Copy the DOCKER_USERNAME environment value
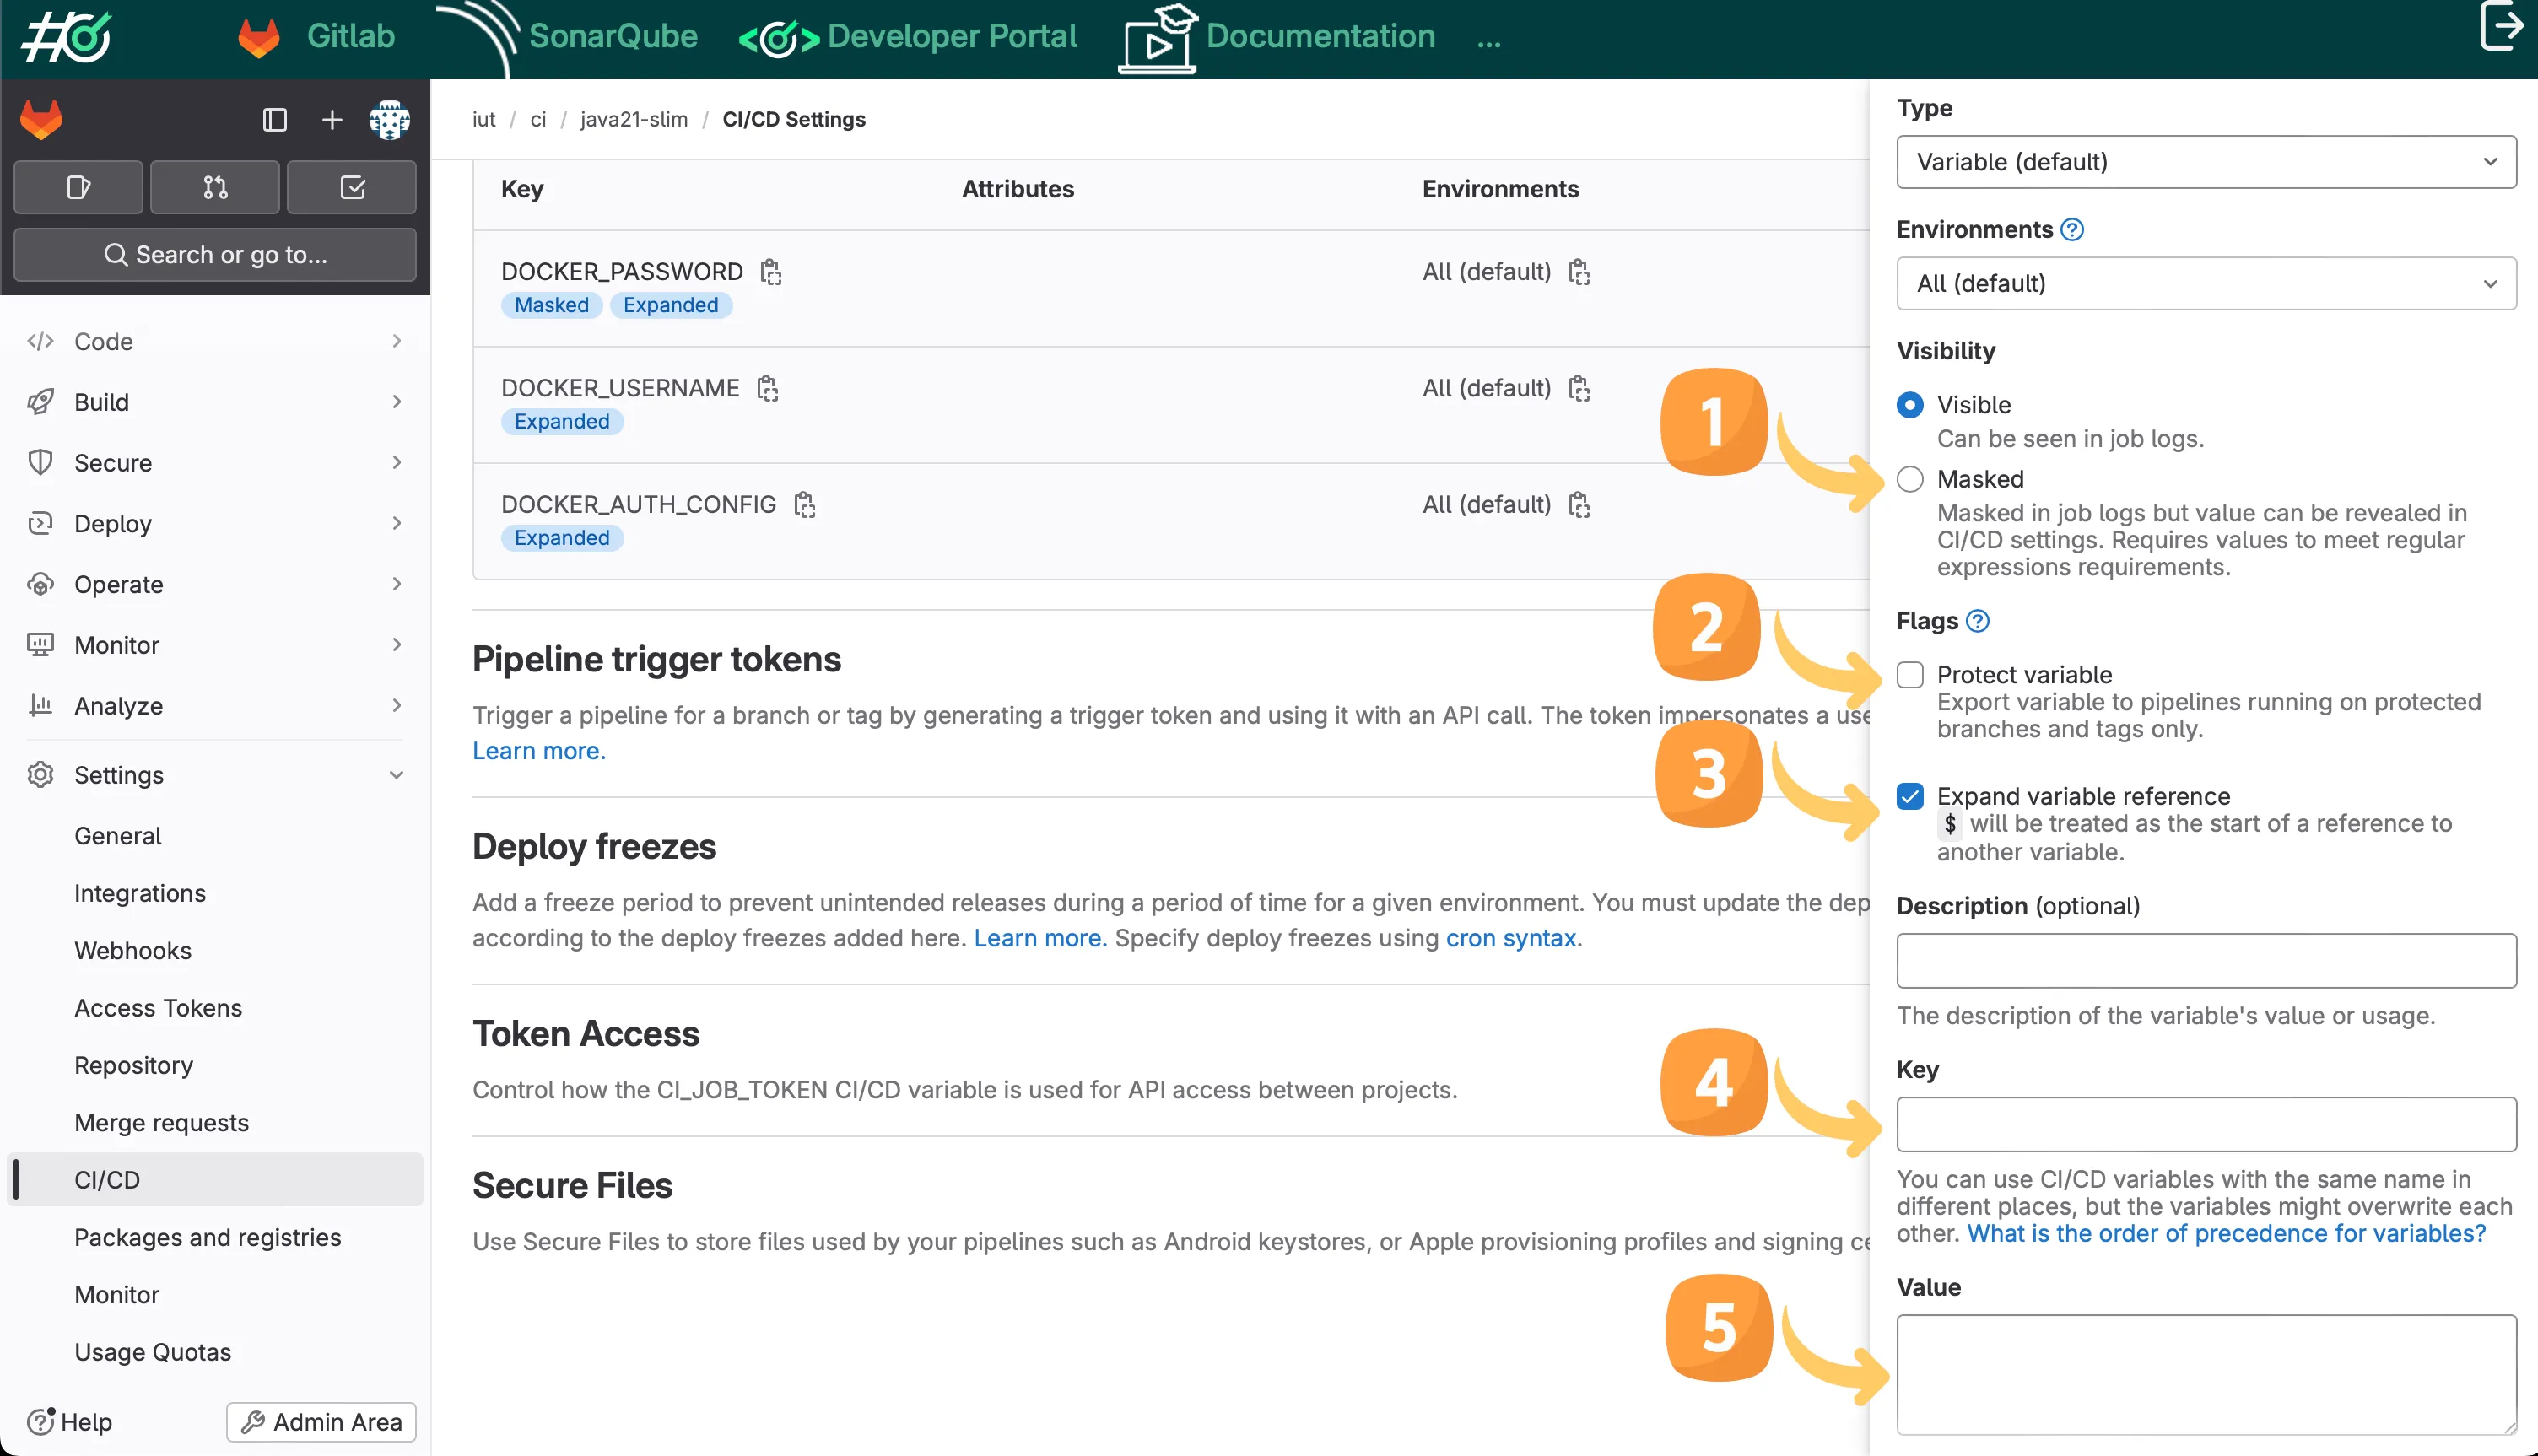This screenshot has height=1456, width=2538. [x=1579, y=388]
